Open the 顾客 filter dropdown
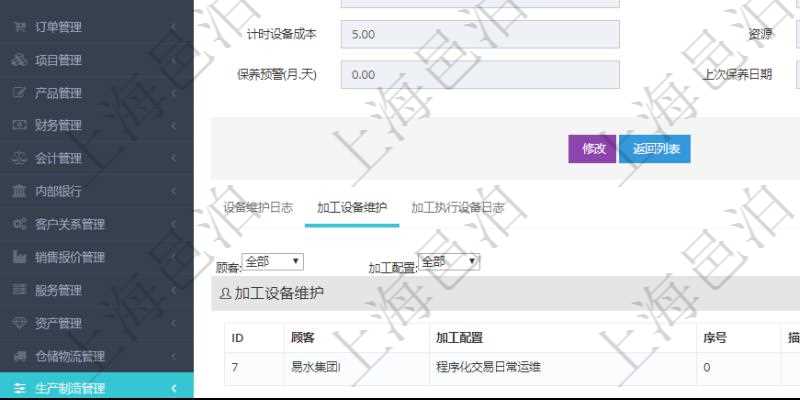800x400 pixels. click(x=272, y=262)
